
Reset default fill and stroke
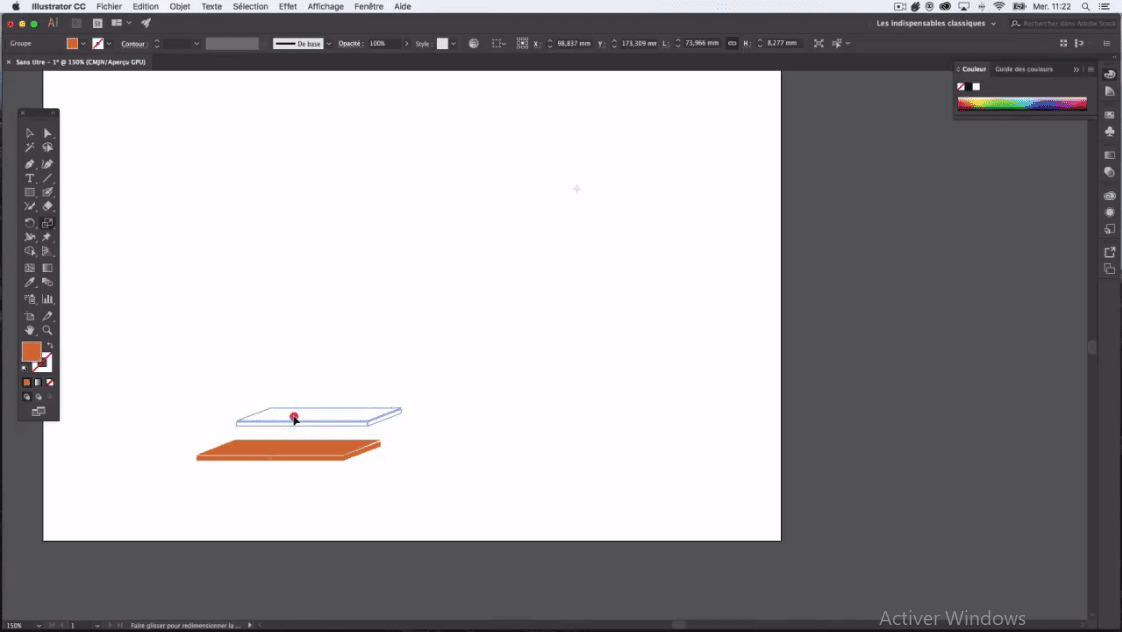26,368
